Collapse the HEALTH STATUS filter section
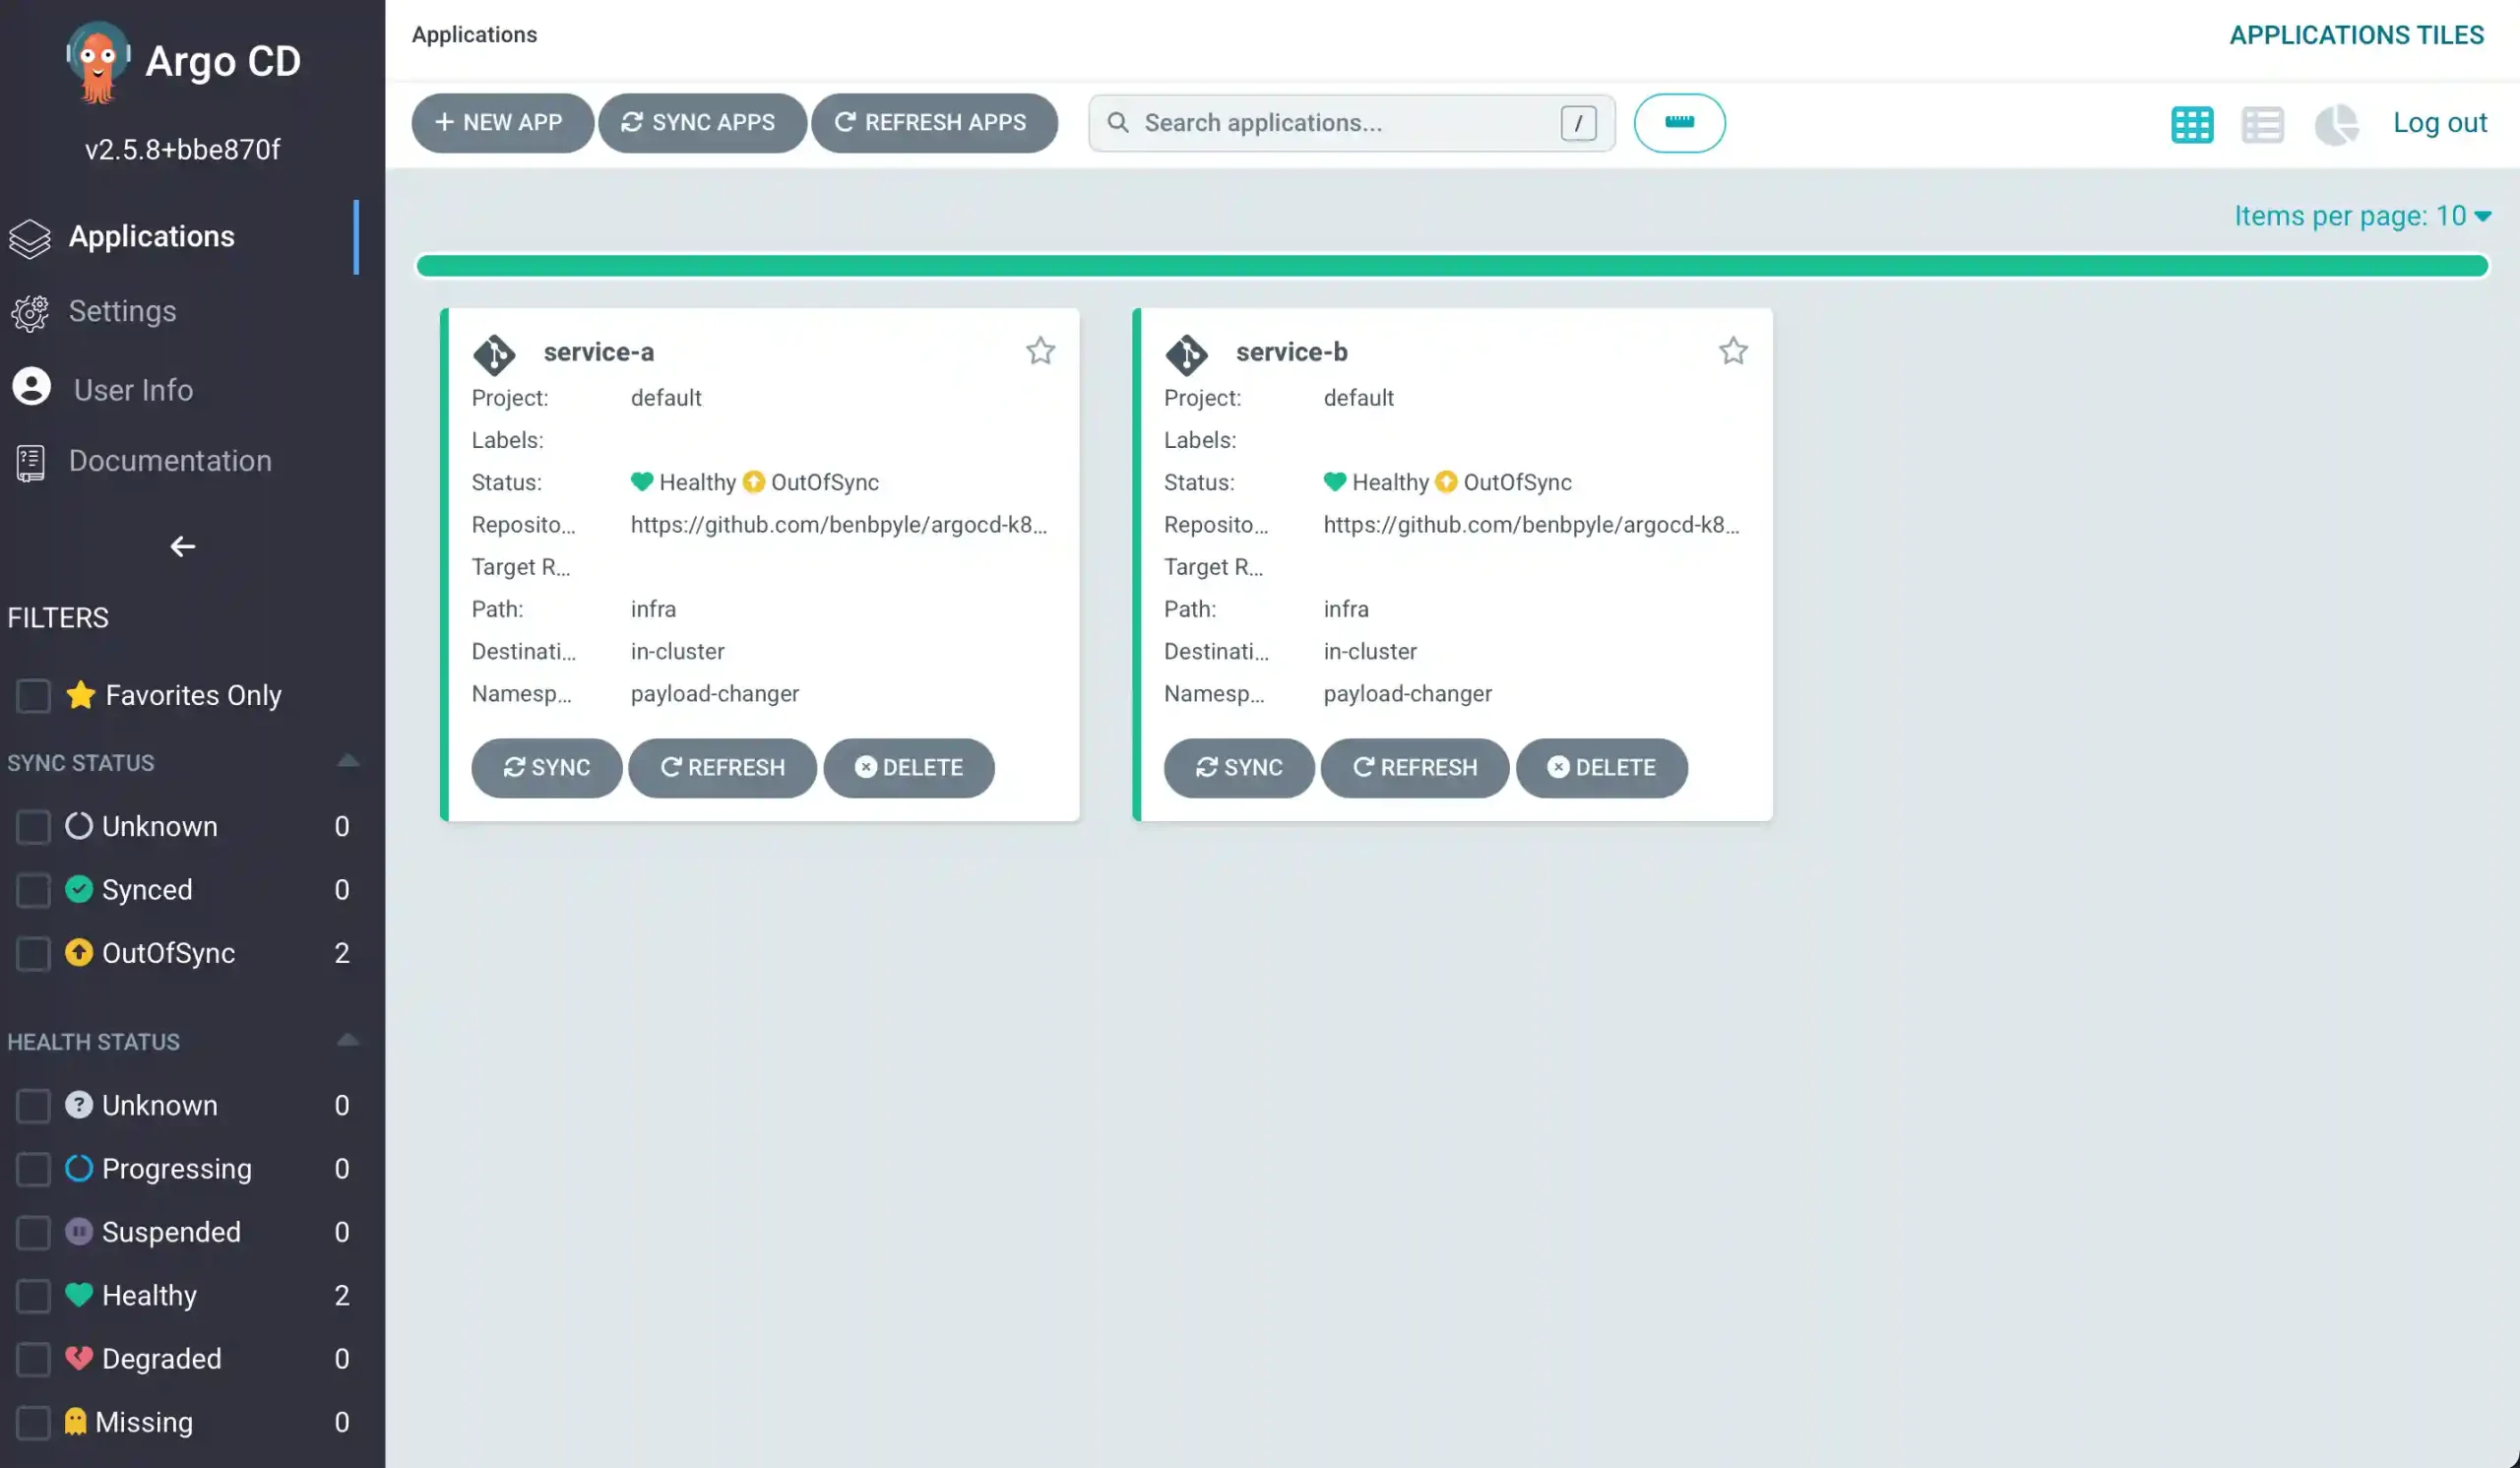 tap(347, 1041)
